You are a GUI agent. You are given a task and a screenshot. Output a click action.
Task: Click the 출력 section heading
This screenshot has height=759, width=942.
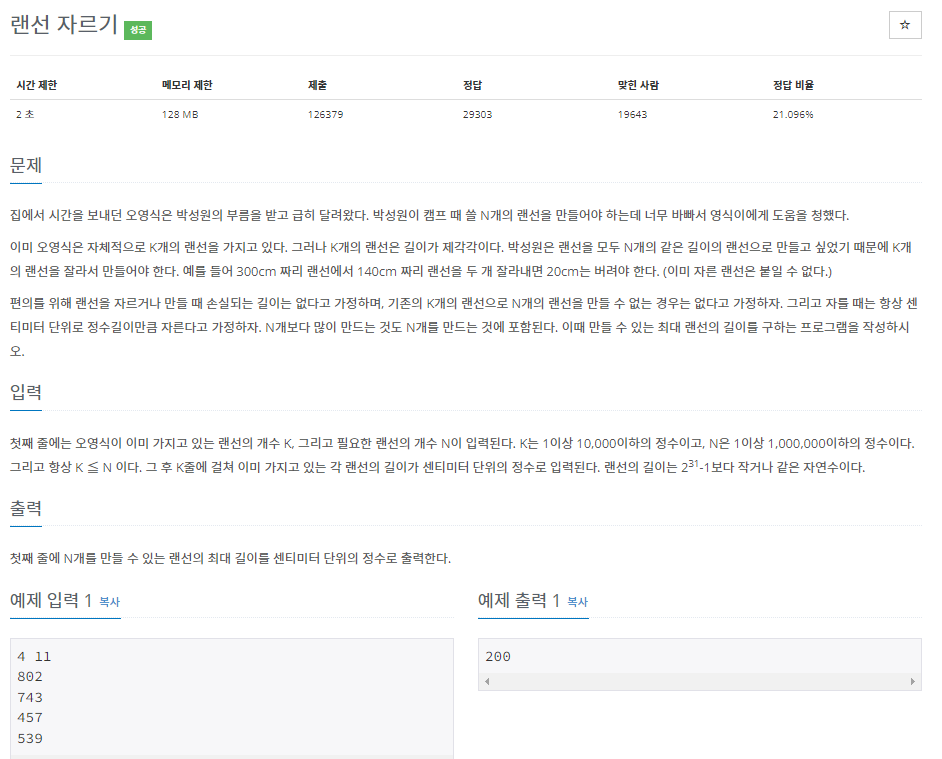[26, 508]
